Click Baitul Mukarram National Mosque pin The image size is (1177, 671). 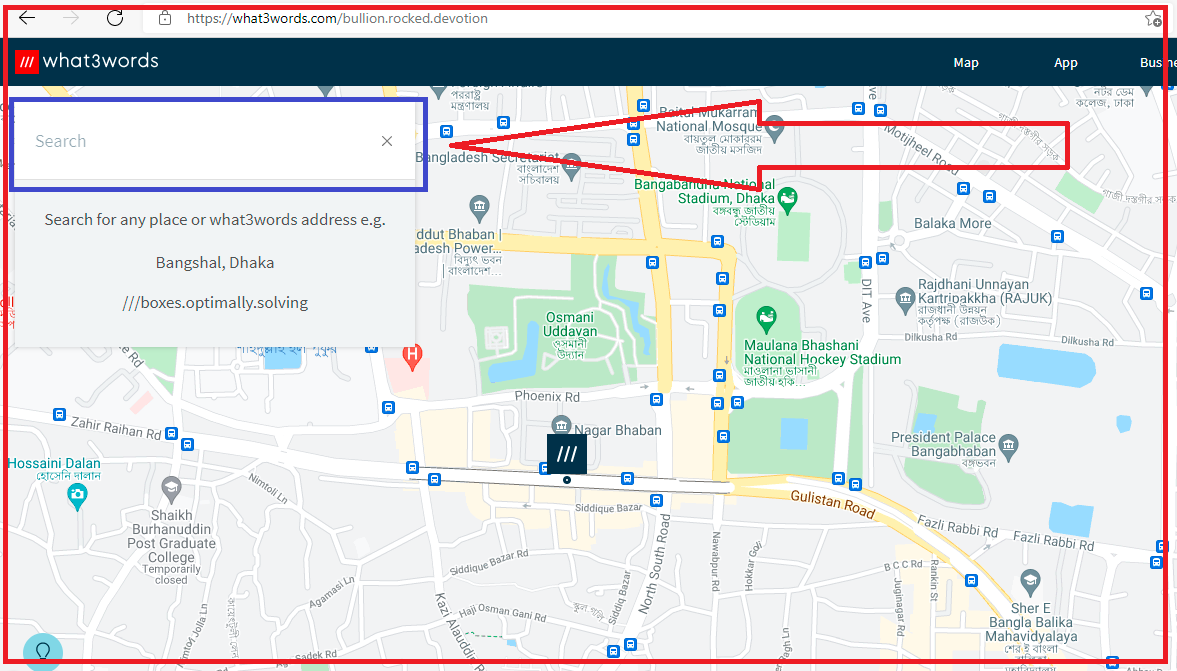(774, 127)
